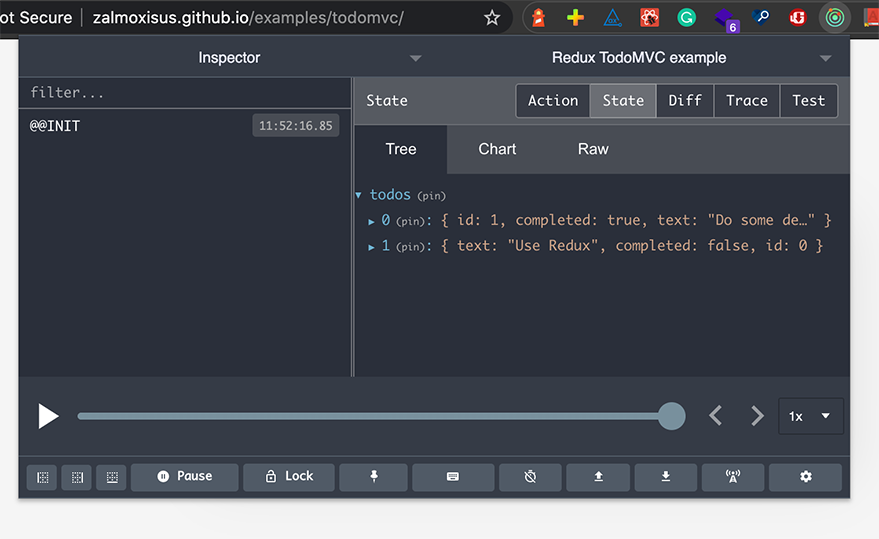The height and width of the screenshot is (539, 879).
Task: Click the blue triangle axe extension icon
Action: tap(612, 18)
